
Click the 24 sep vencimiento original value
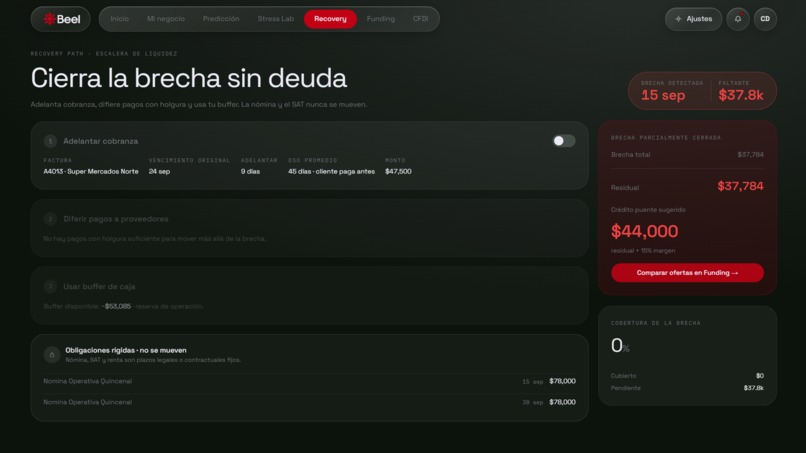[x=159, y=172]
